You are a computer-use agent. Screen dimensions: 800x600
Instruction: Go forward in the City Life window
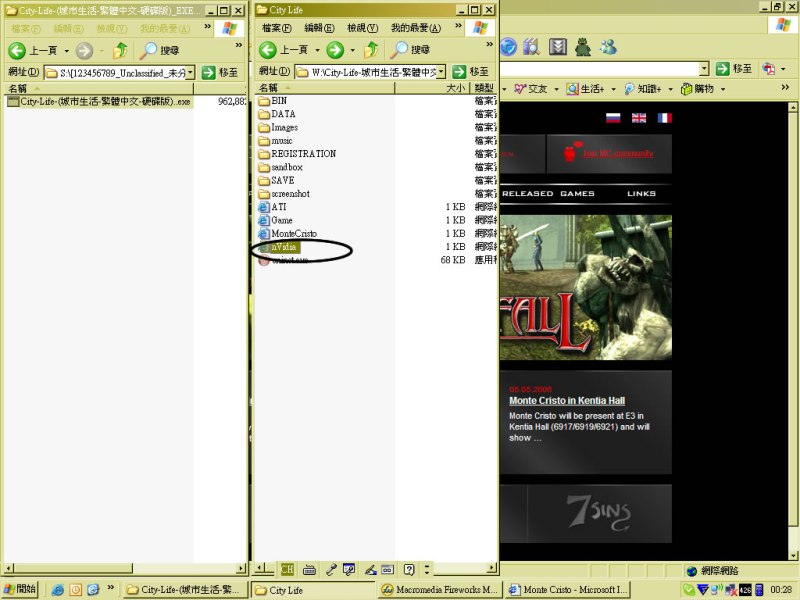point(335,49)
